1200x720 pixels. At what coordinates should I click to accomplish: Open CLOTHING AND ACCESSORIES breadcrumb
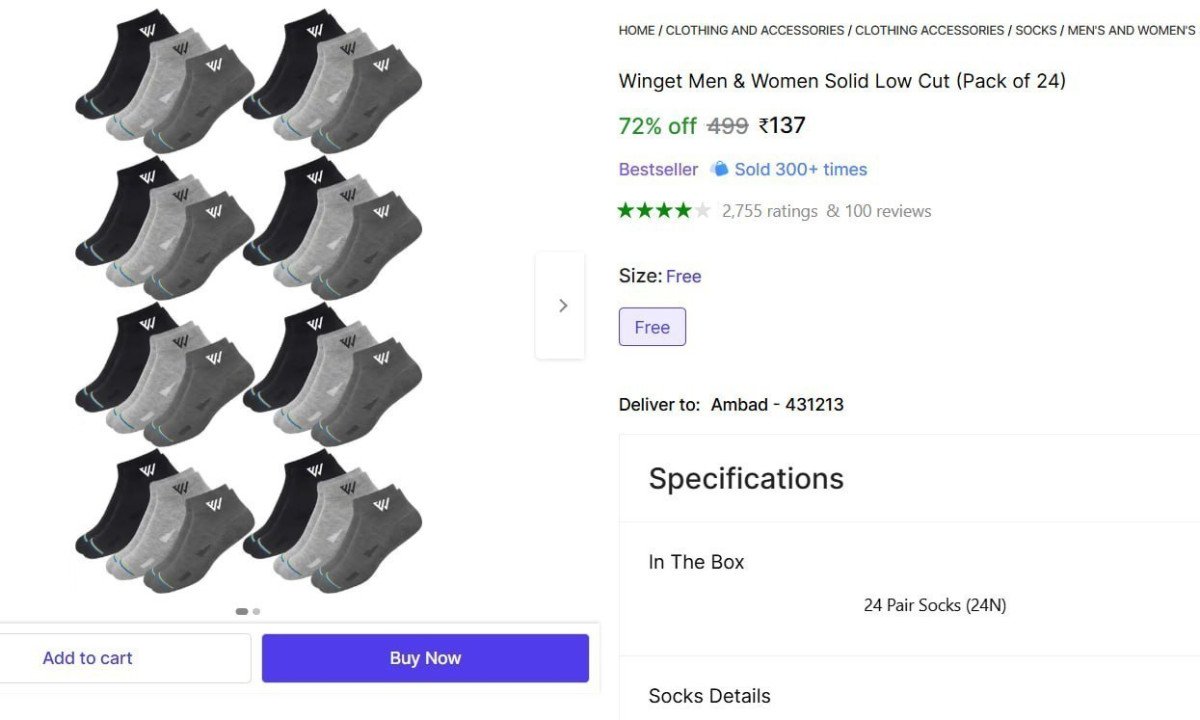pyautogui.click(x=755, y=30)
